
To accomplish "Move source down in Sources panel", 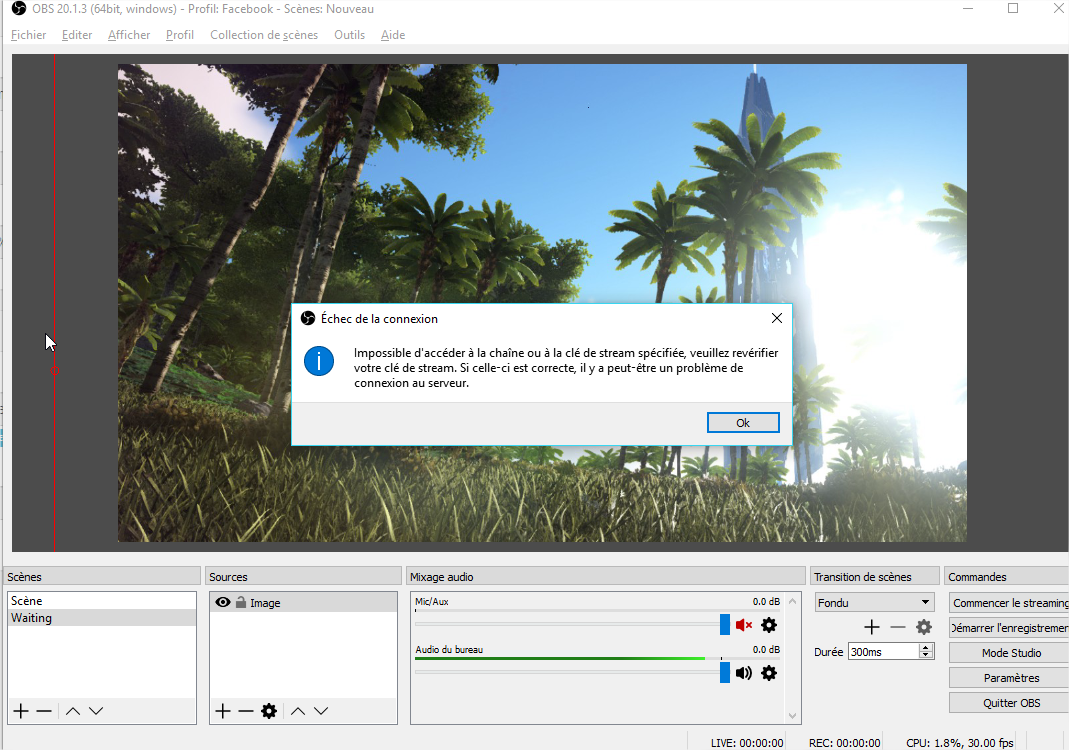I will tap(321, 711).
